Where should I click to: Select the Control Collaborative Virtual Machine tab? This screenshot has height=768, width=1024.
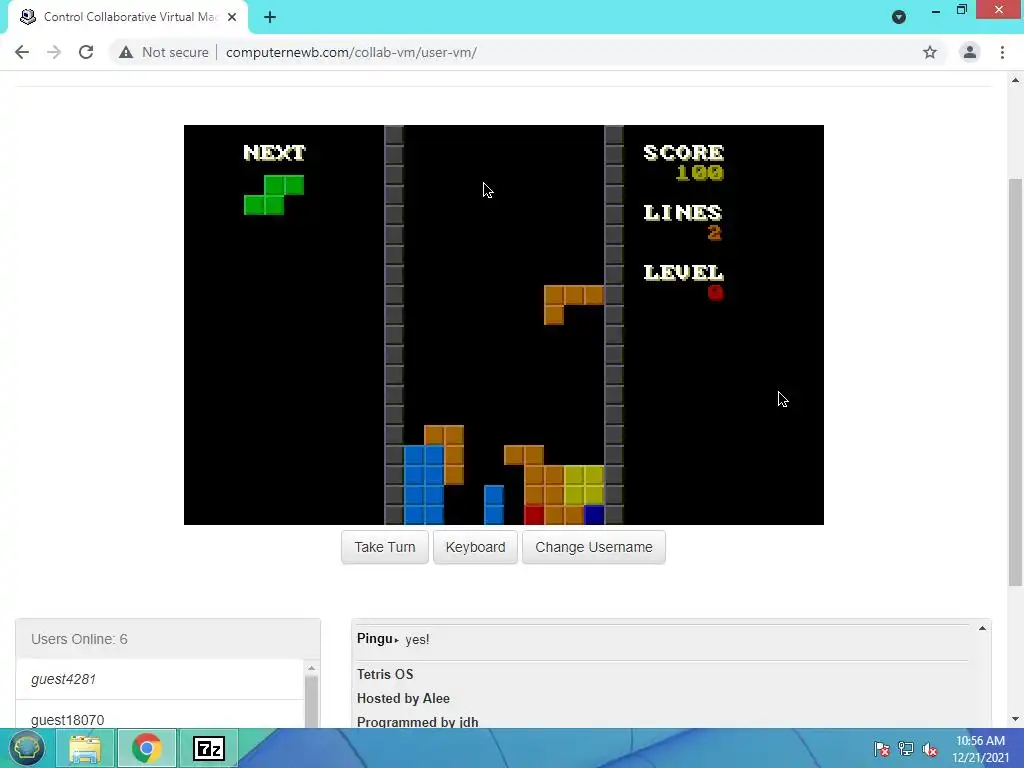click(x=128, y=18)
